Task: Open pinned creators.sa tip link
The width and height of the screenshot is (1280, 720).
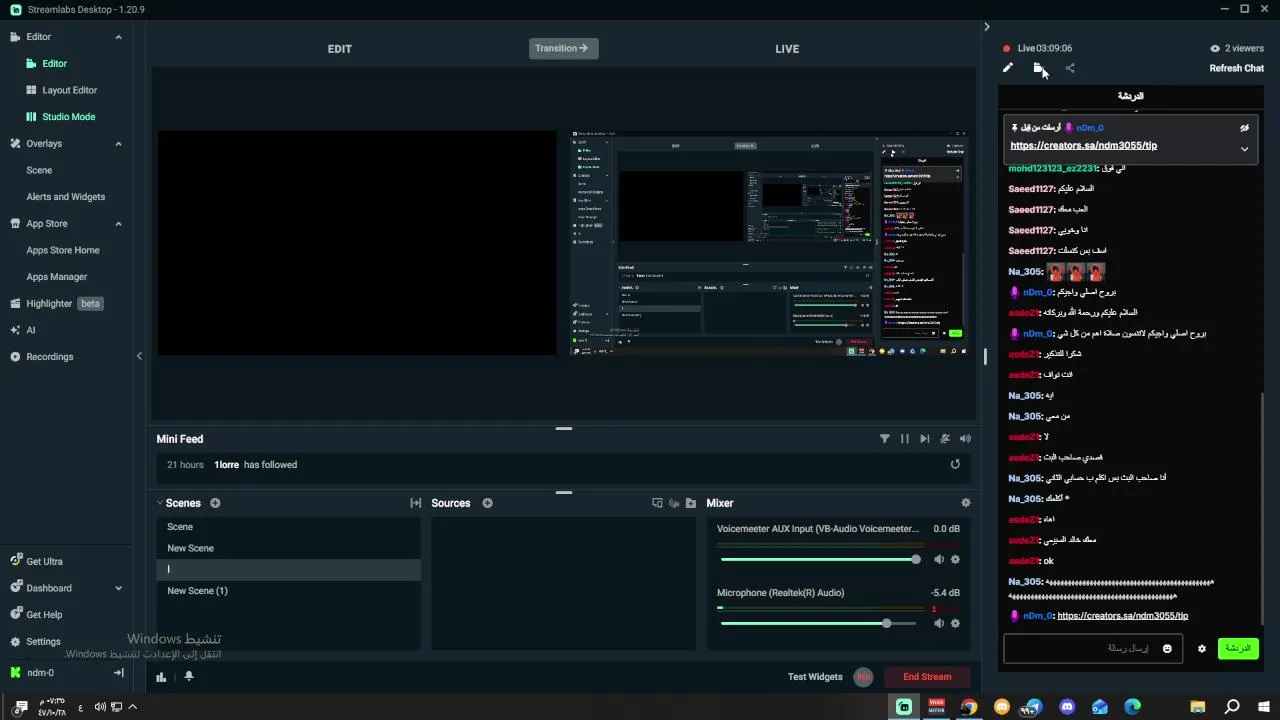Action: [x=1083, y=145]
